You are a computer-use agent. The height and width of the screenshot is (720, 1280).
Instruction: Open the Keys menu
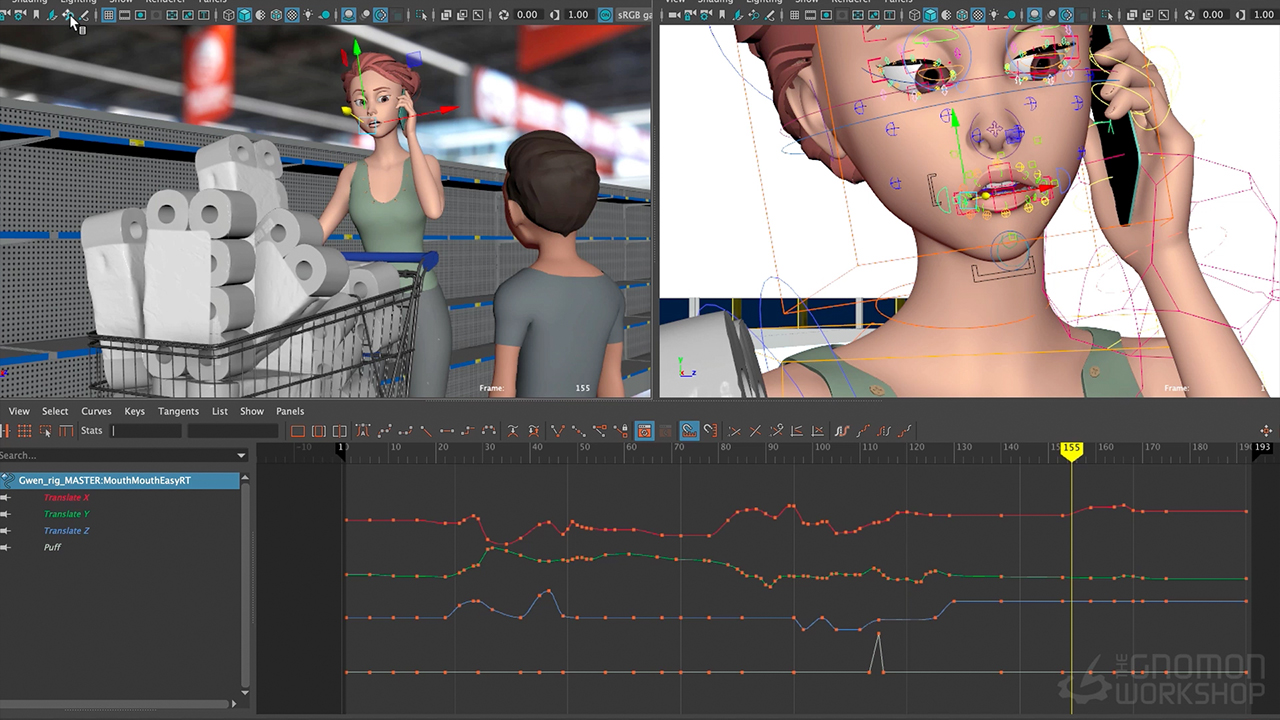pyautogui.click(x=134, y=411)
